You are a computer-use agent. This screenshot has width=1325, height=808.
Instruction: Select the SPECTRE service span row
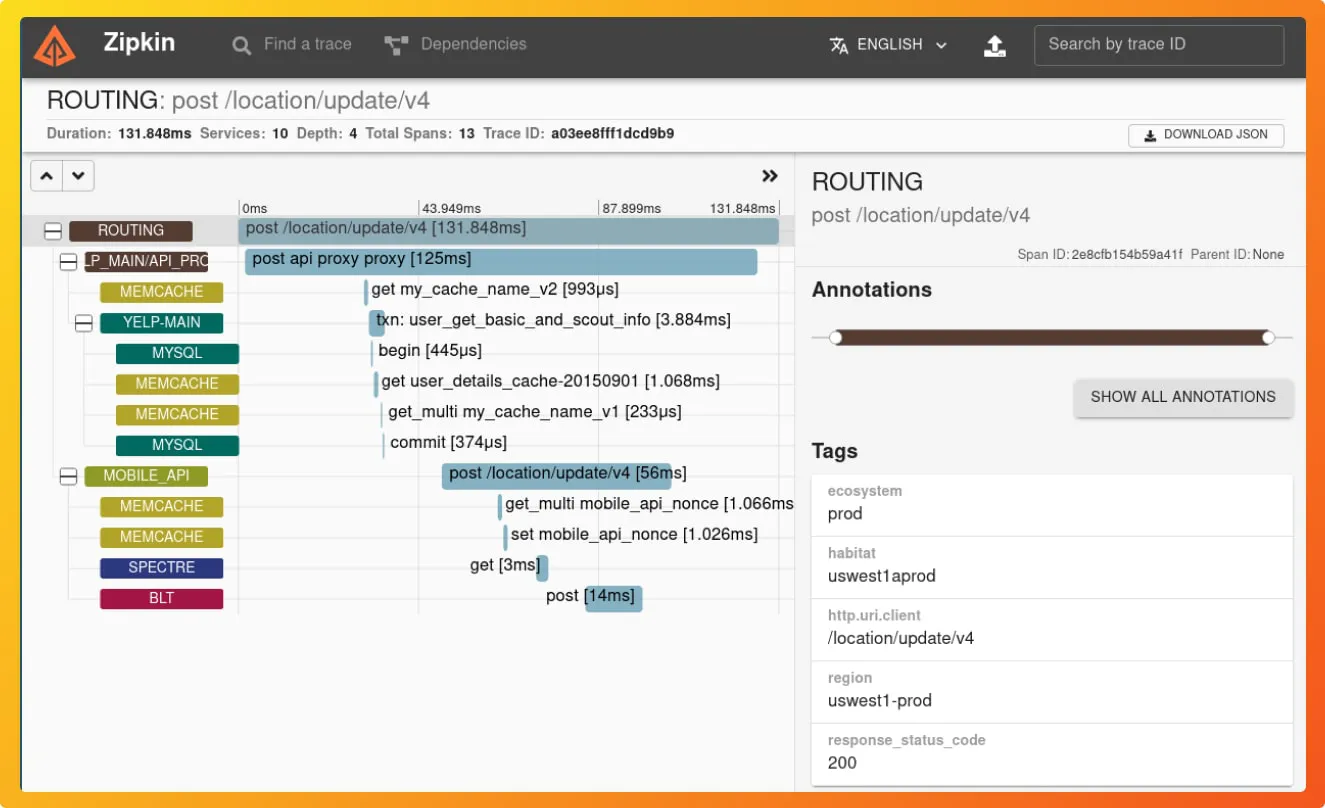tap(161, 568)
